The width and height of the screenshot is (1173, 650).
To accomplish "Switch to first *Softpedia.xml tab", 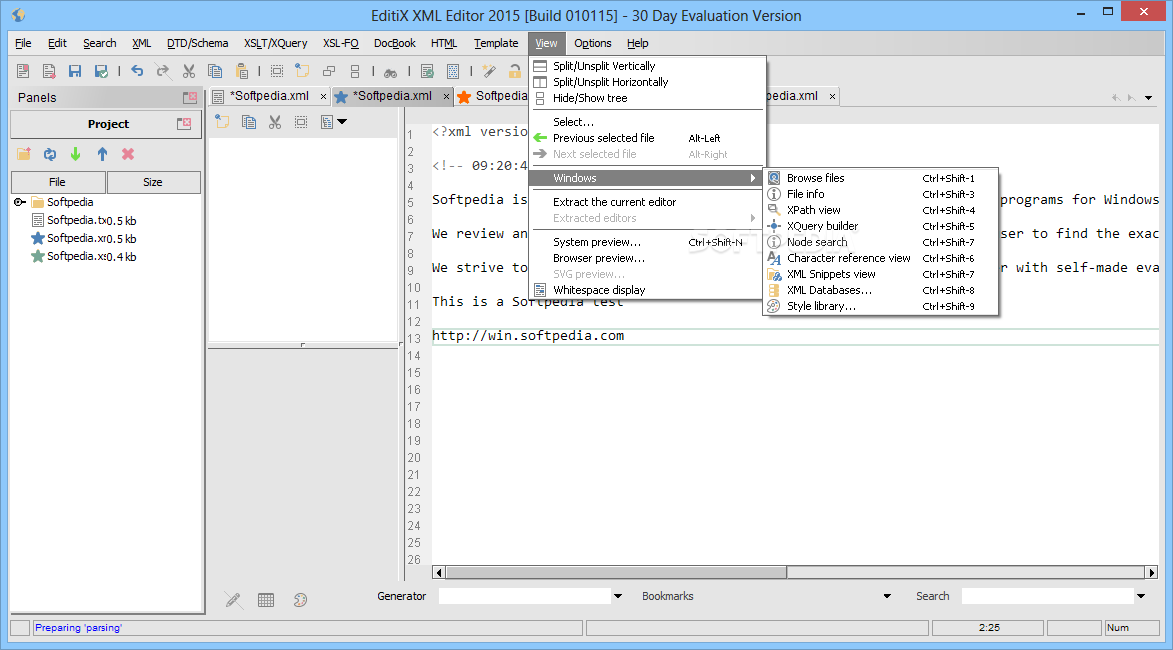I will 269,96.
